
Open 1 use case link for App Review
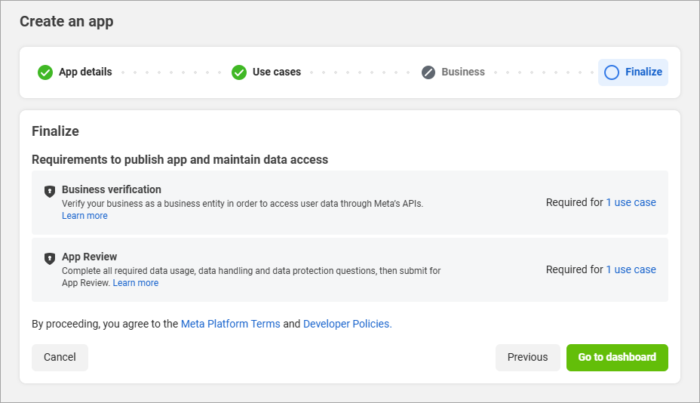[x=631, y=270]
